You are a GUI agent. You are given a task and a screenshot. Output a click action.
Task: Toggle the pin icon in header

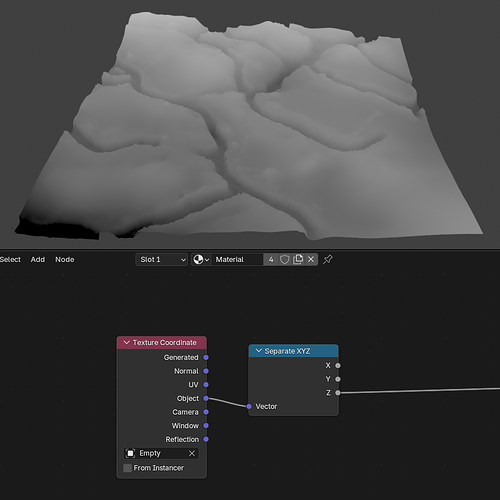click(x=328, y=259)
